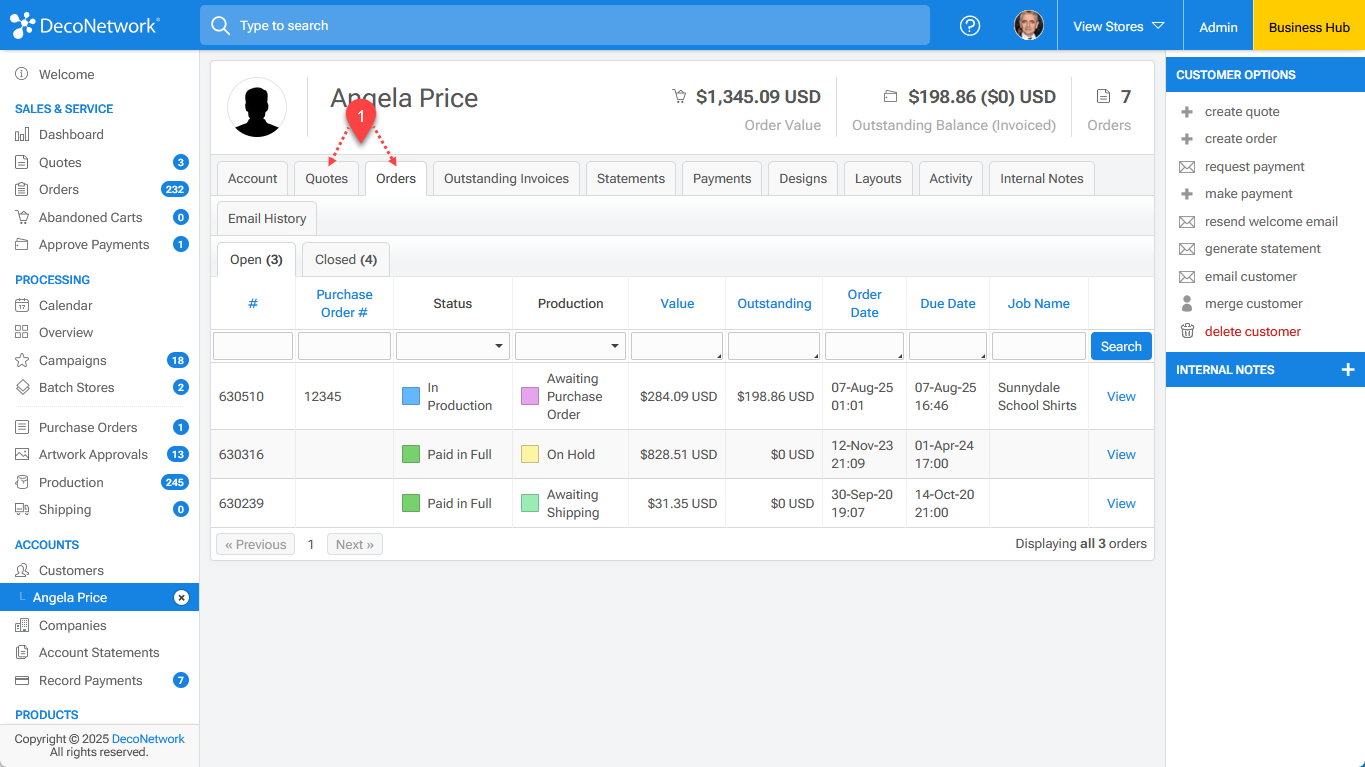This screenshot has height=767, width=1365.
Task: Open Dashboard chart icon in sidebar
Action: pos(22,135)
